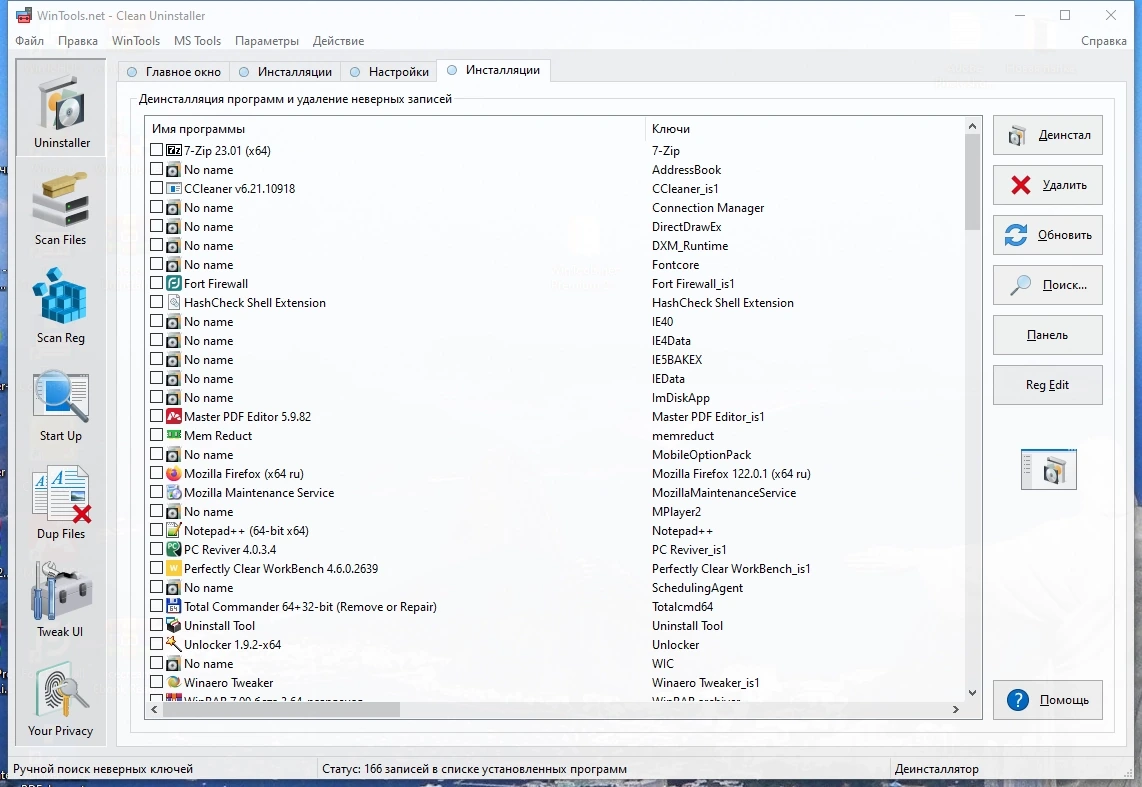Click the Панель button
The image size is (1142, 787).
[1047, 335]
